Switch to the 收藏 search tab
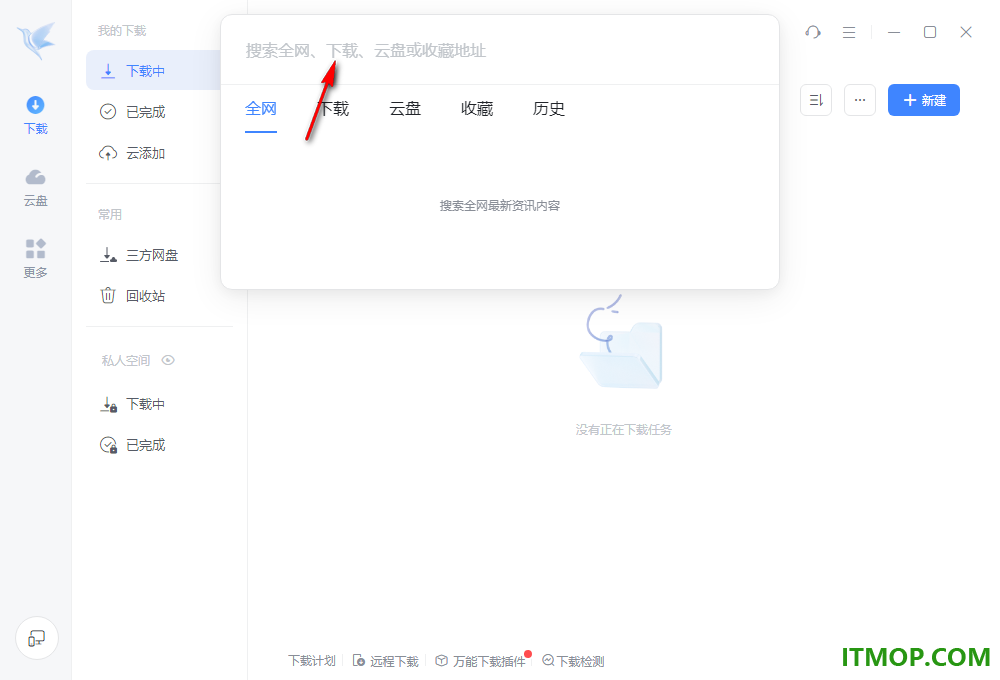This screenshot has width=1000, height=680. [x=477, y=109]
